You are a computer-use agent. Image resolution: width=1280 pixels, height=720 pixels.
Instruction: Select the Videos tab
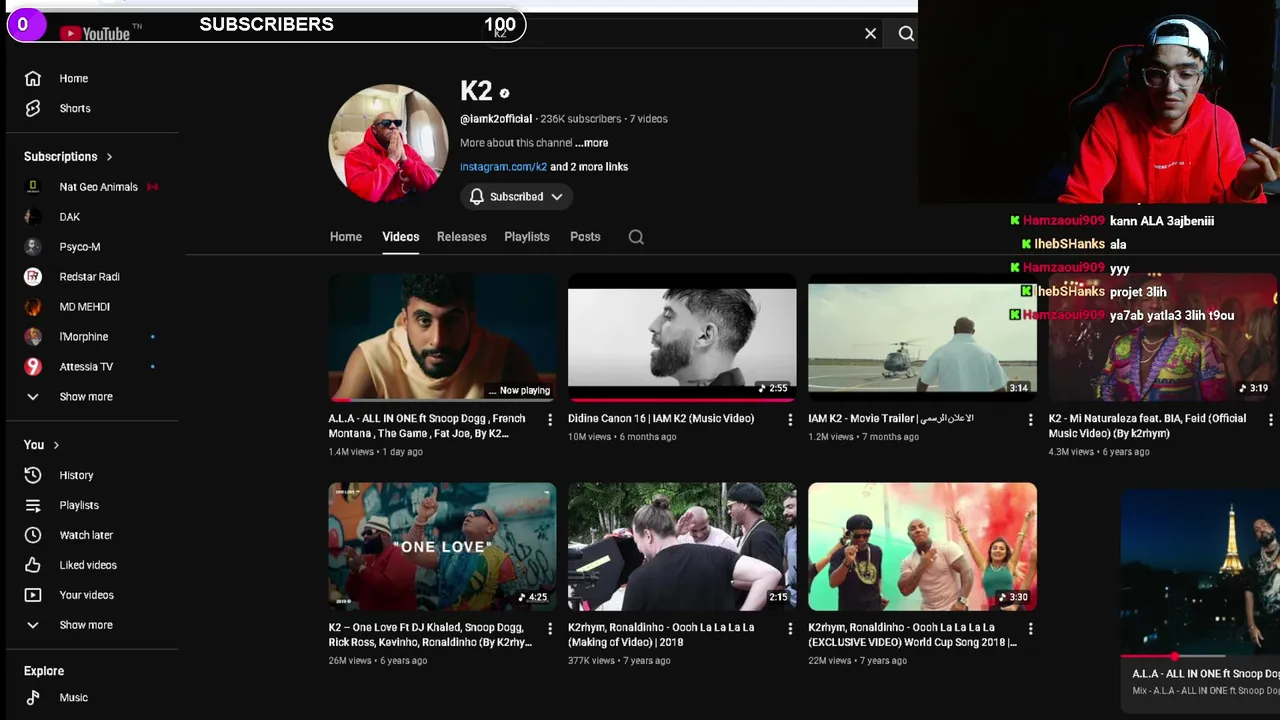pos(400,237)
